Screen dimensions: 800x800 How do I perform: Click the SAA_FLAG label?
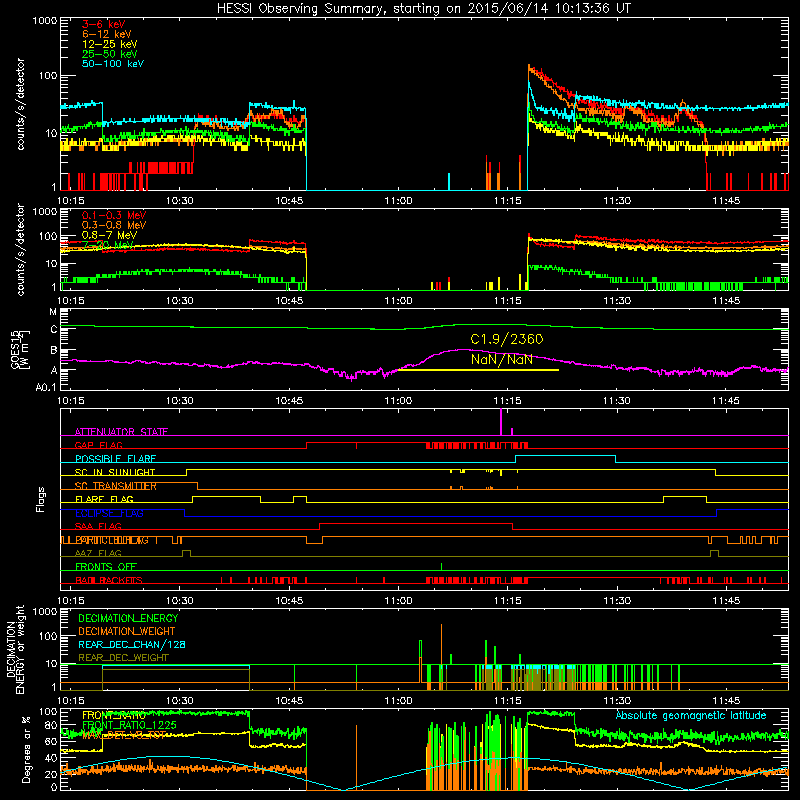coord(98,526)
